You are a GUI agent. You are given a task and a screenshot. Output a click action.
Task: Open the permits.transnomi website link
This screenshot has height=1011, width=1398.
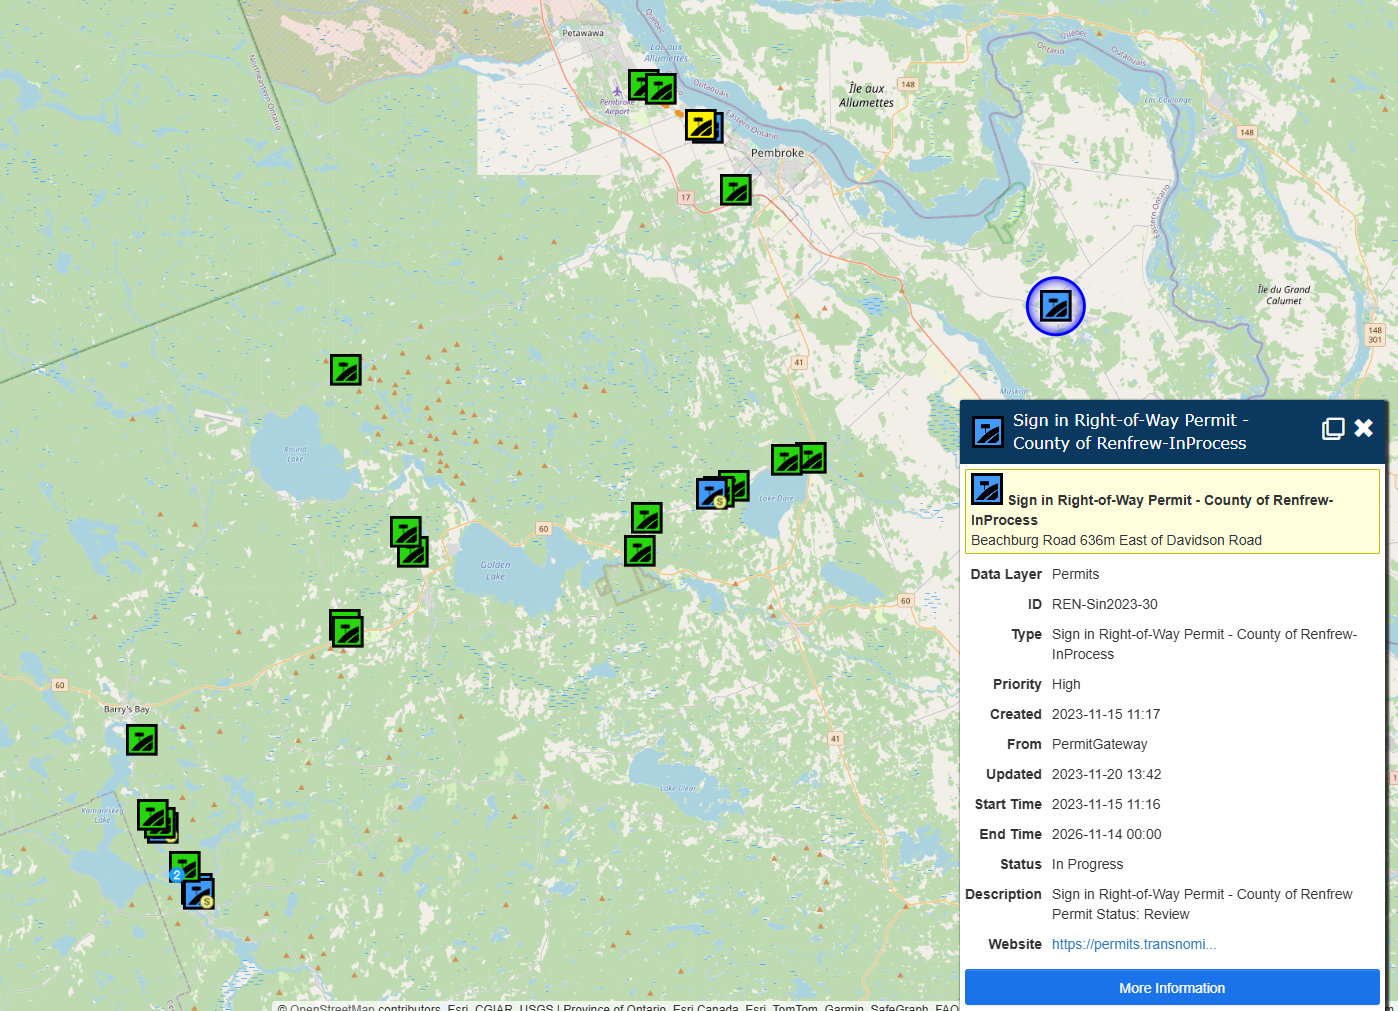pos(1133,944)
